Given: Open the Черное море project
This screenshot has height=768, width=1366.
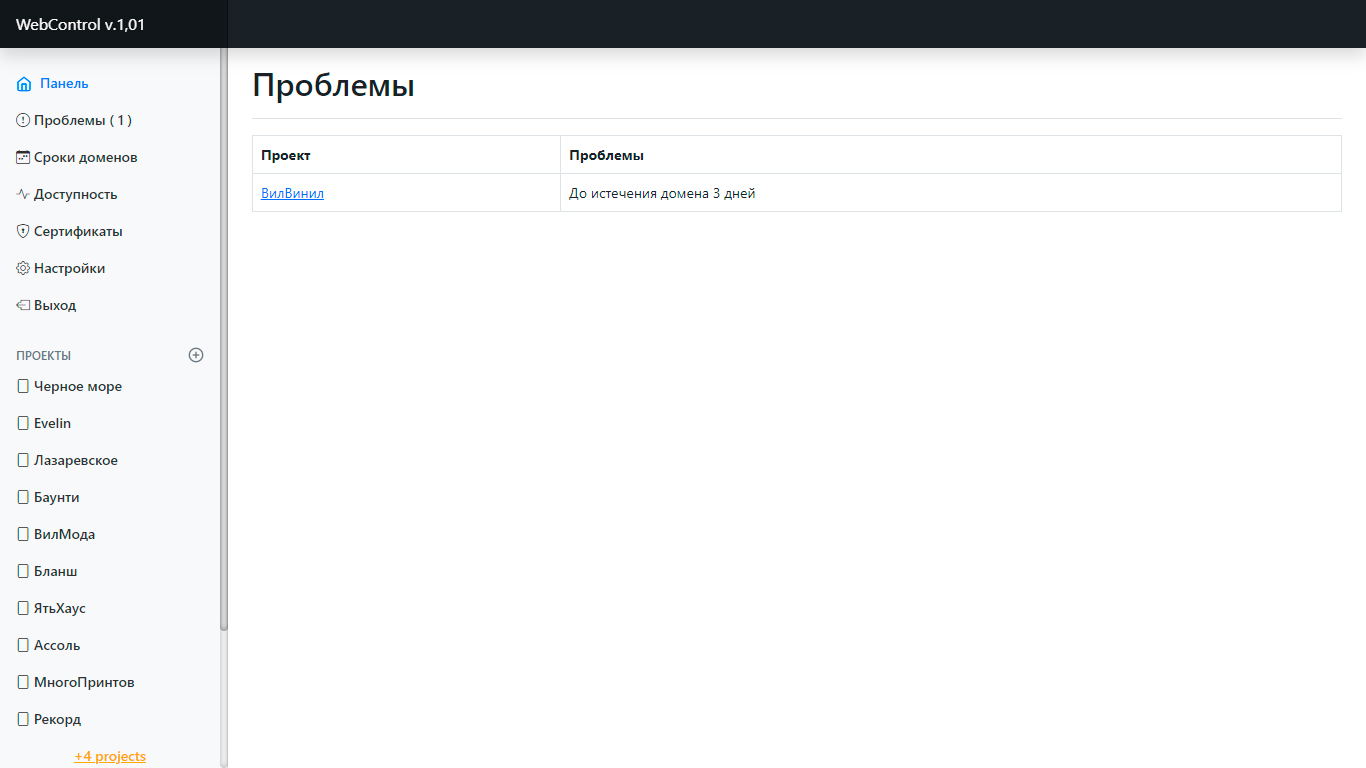Looking at the screenshot, I should [x=78, y=387].
